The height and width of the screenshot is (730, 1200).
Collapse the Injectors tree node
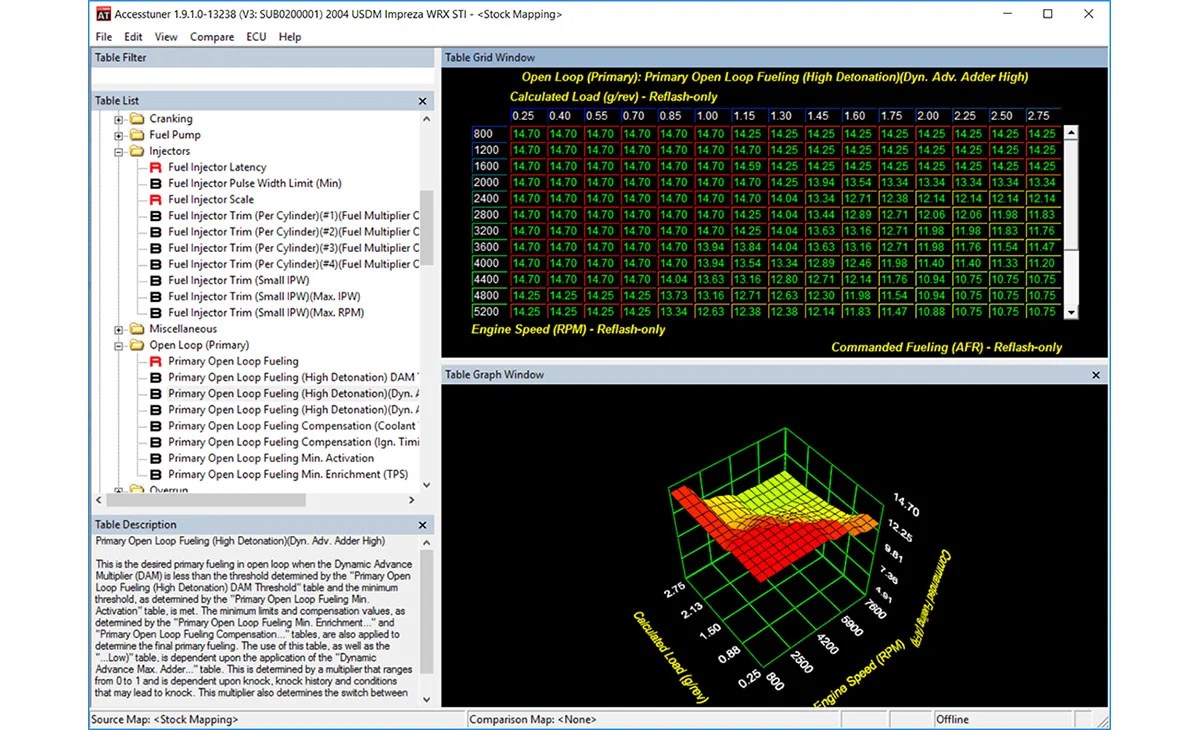(x=119, y=151)
